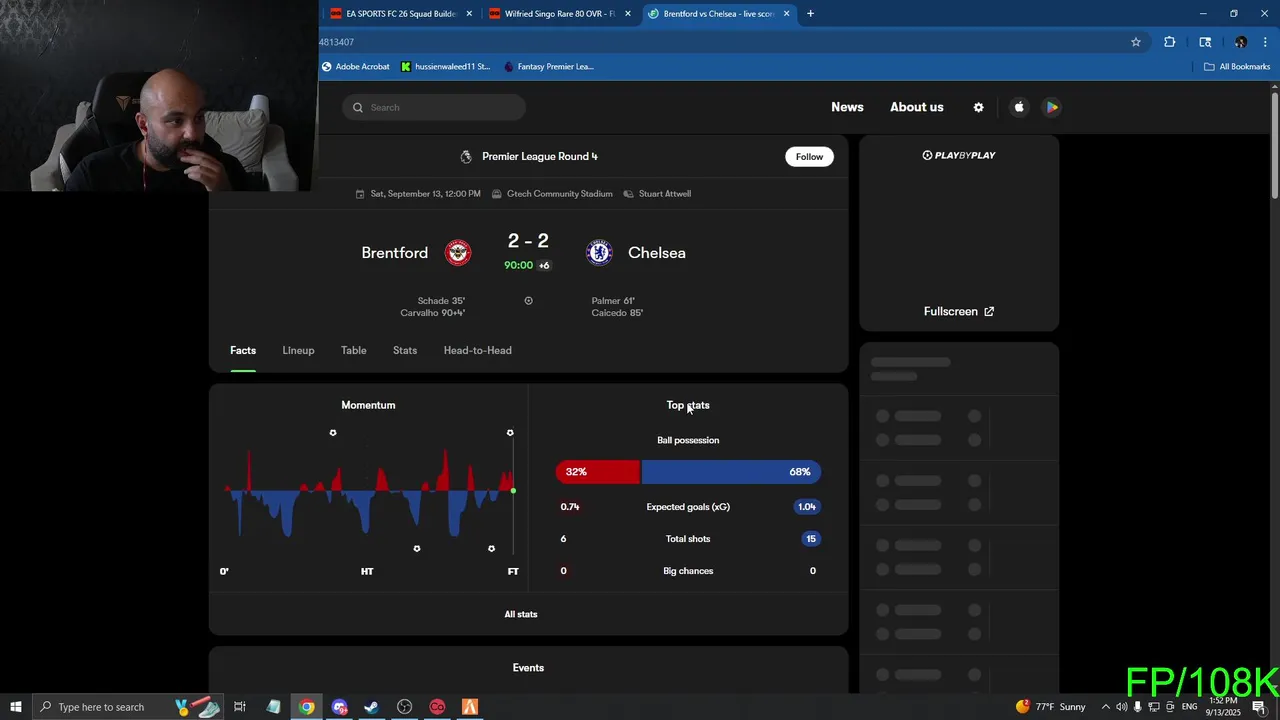Image resolution: width=1280 pixels, height=720 pixels.
Task: Open the Fullscreen external link icon
Action: [x=989, y=312]
